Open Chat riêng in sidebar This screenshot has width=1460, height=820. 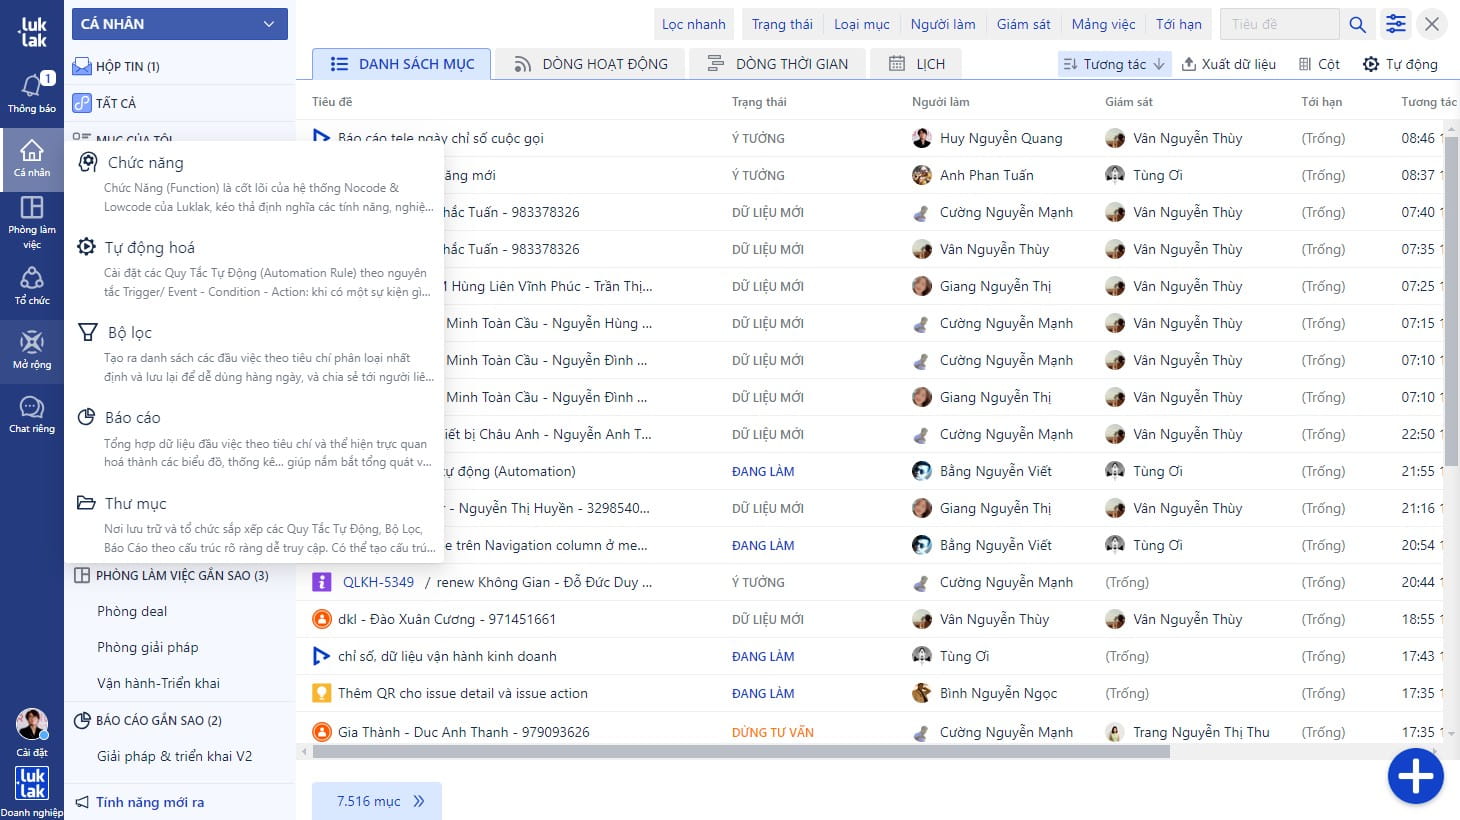point(32,414)
